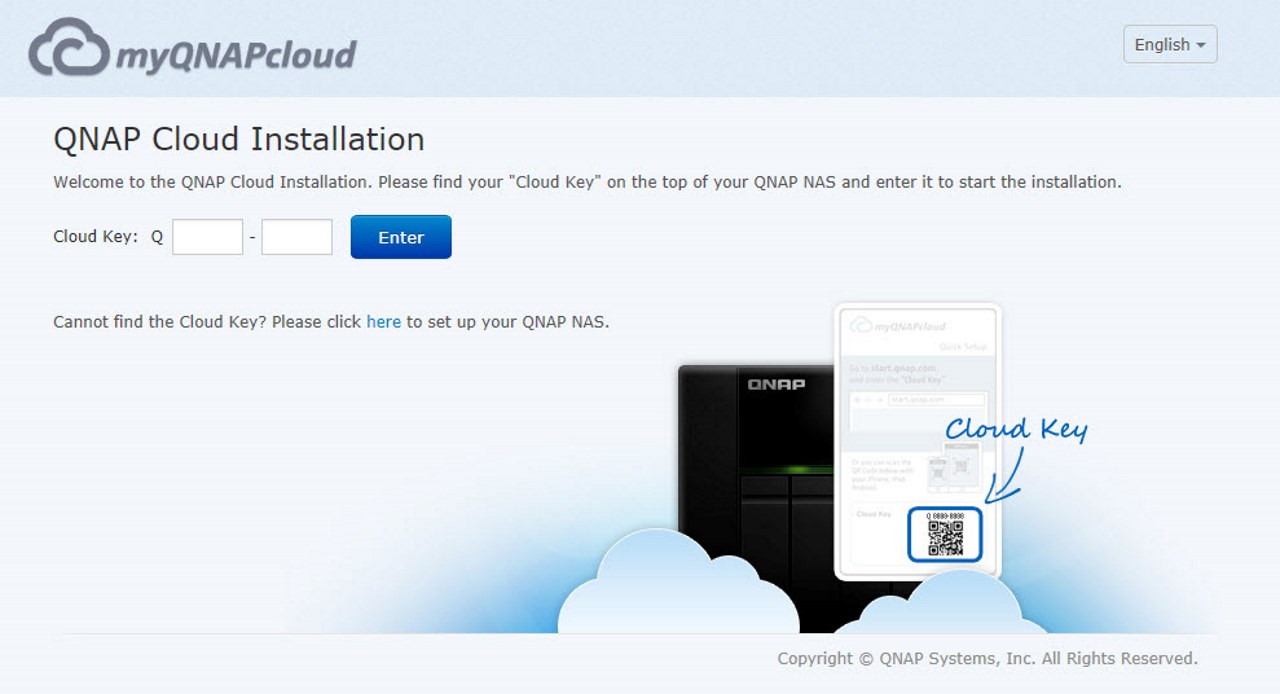1280x694 pixels.
Task: Click the 'Cloud Key:' label
Action: [95, 237]
